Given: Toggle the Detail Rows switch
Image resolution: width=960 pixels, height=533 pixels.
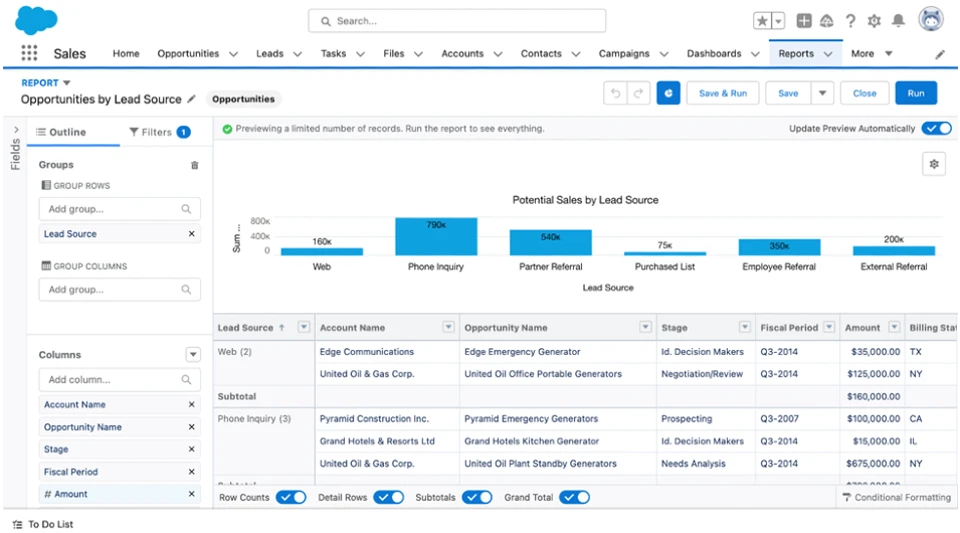Looking at the screenshot, I should pyautogui.click(x=389, y=498).
